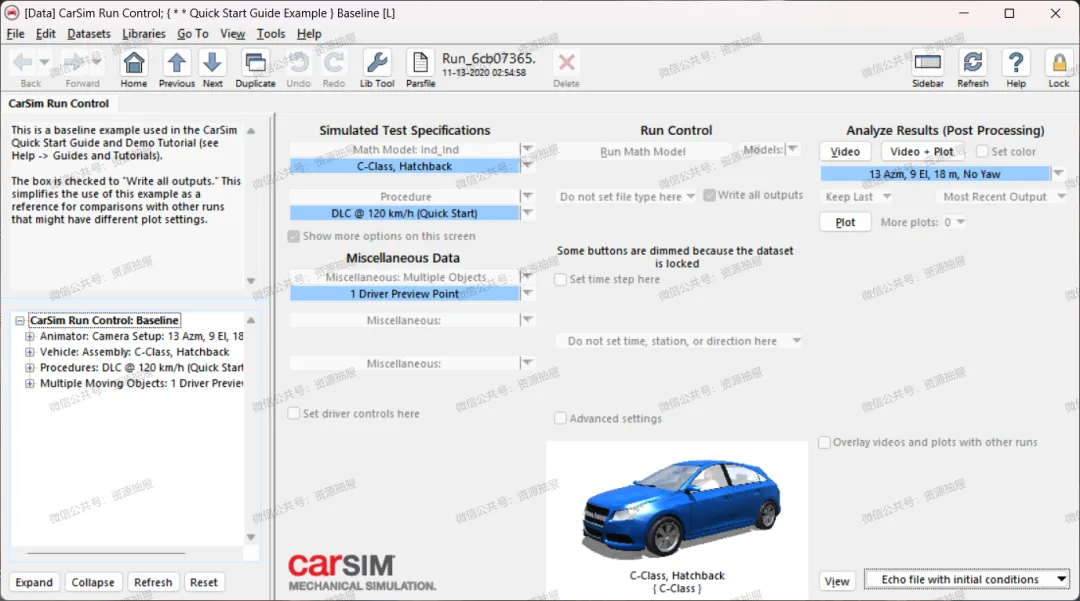Open the Go To menu
This screenshot has height=601, width=1080.
(x=193, y=34)
